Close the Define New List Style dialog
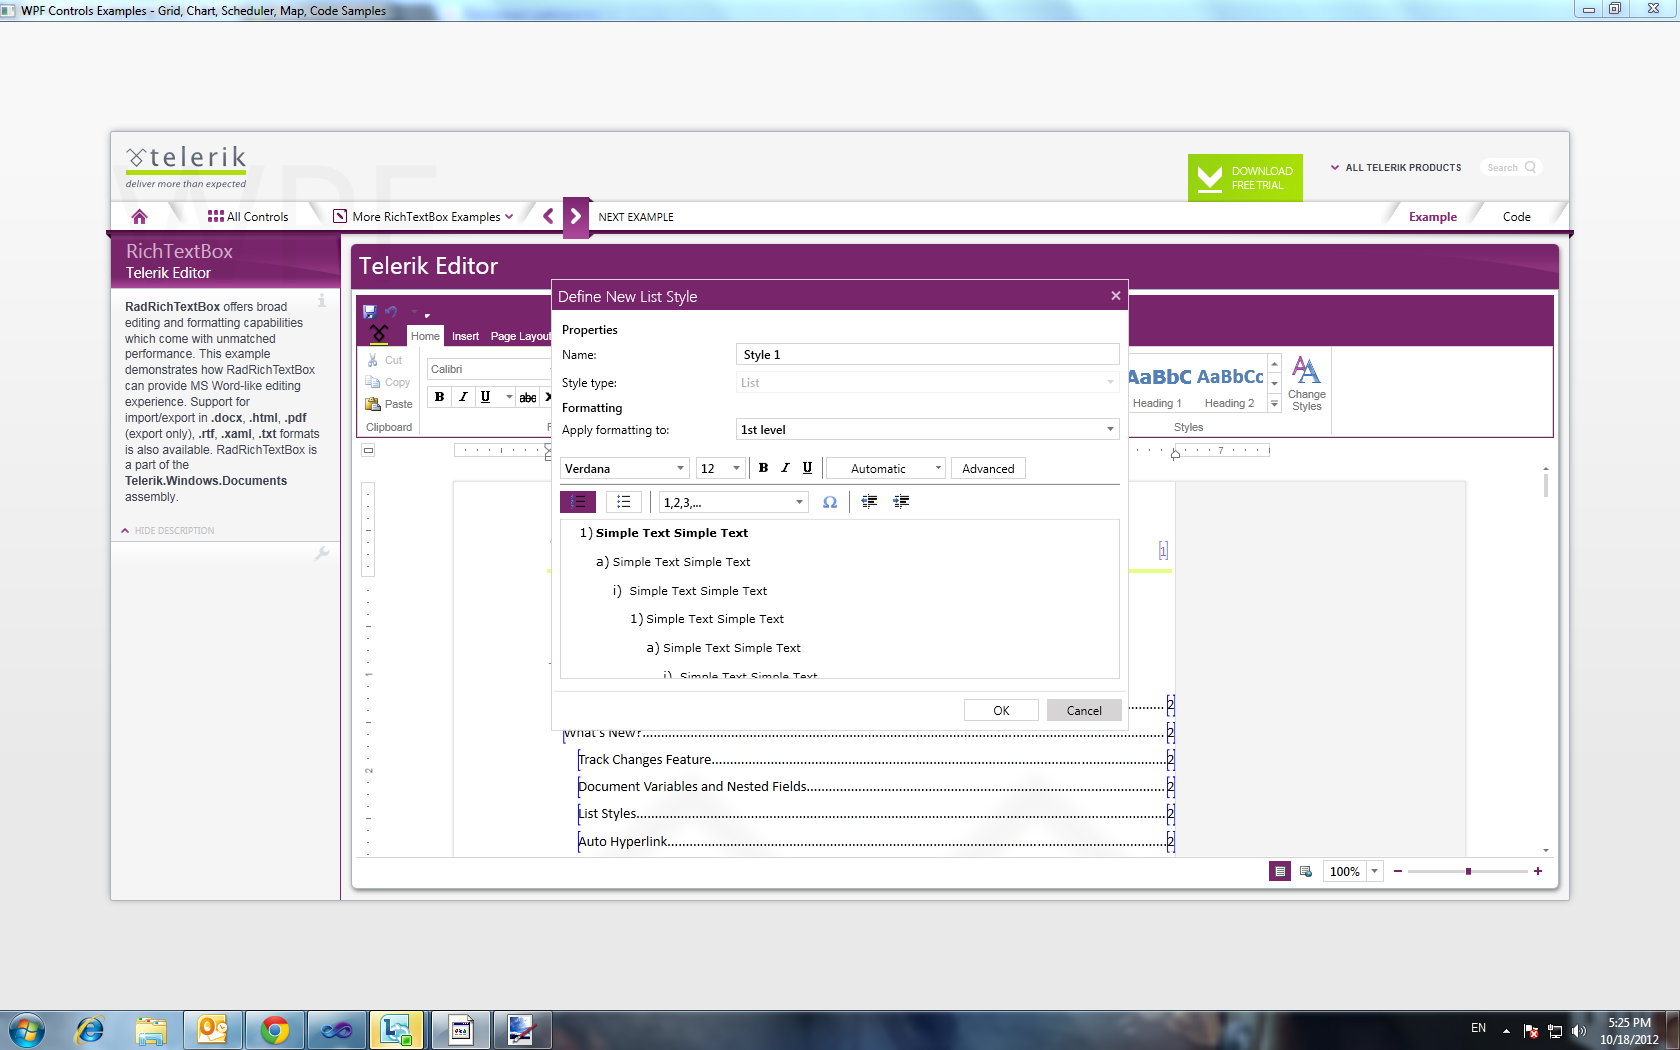The width and height of the screenshot is (1680, 1050). point(1115,296)
